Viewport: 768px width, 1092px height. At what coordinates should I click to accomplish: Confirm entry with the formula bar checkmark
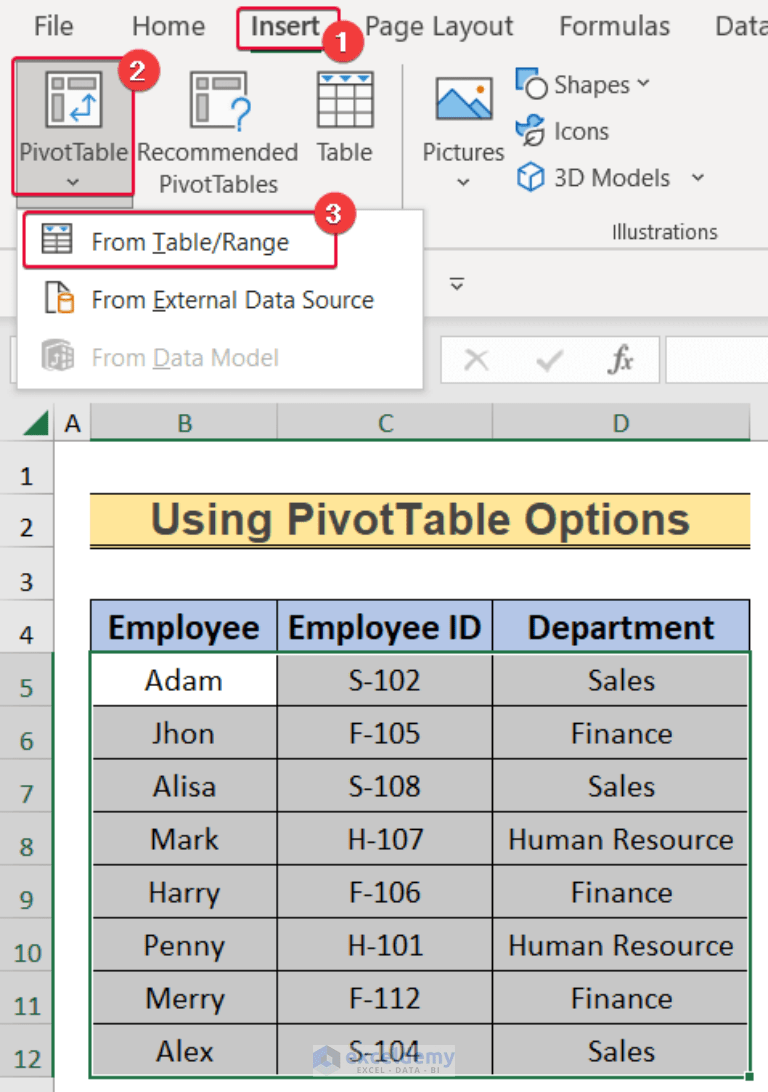pos(549,360)
